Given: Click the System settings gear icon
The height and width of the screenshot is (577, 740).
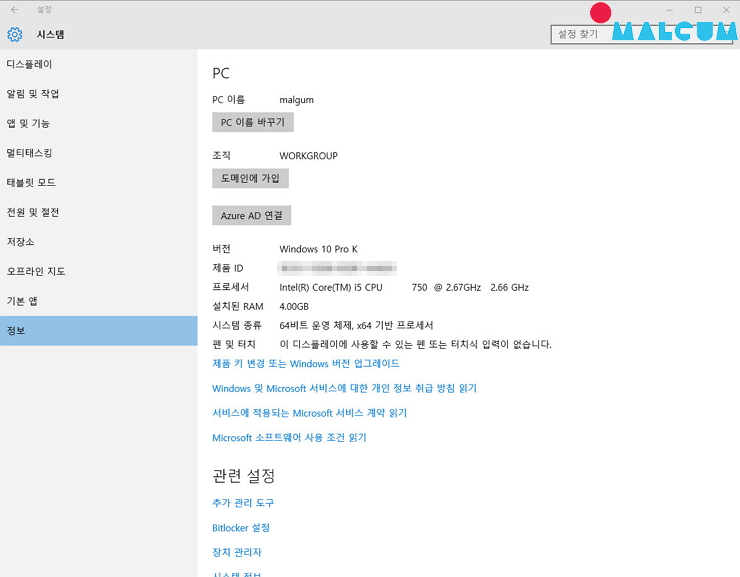Looking at the screenshot, I should [x=15, y=34].
